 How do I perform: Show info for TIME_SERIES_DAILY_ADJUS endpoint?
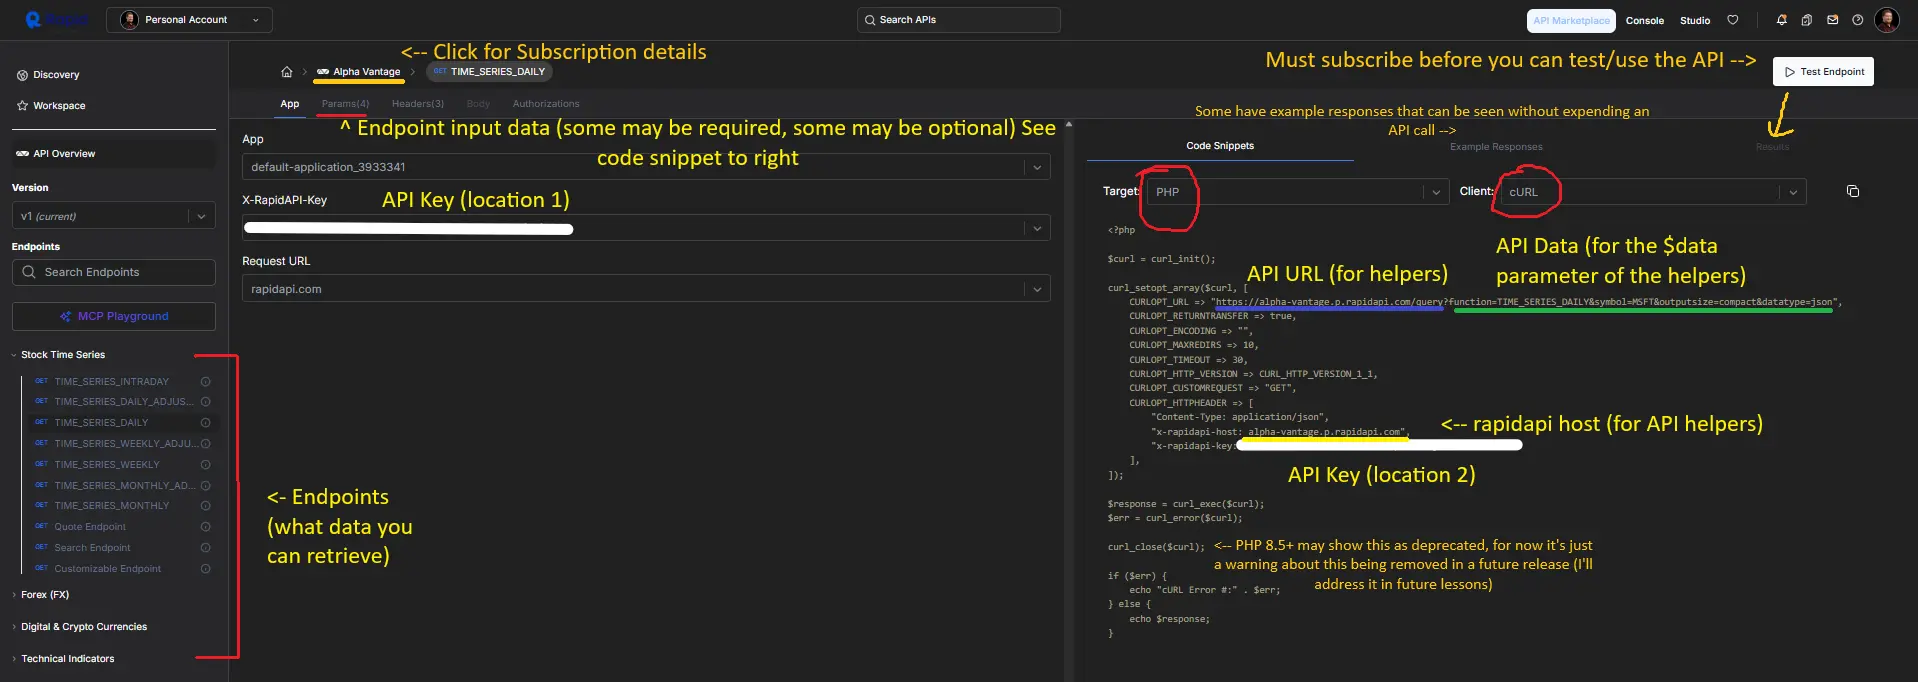[205, 402]
